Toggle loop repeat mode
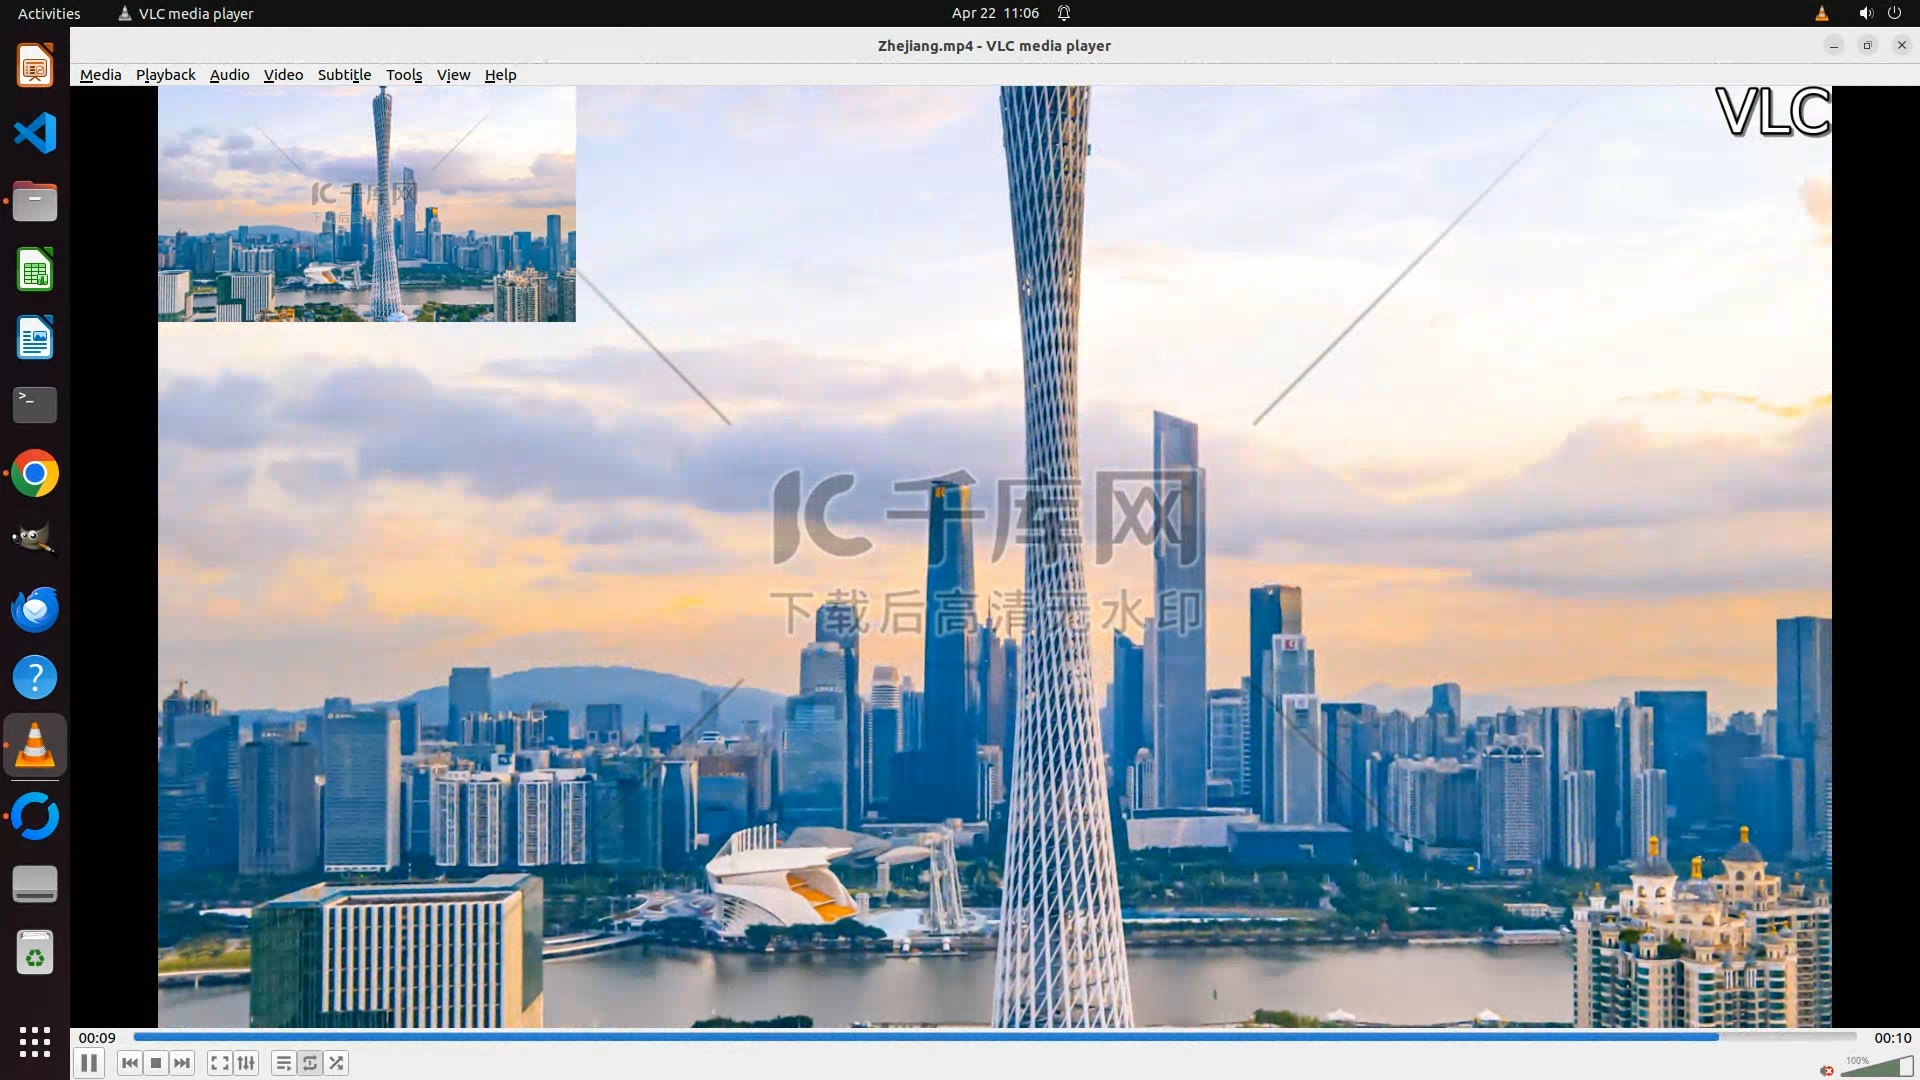 (x=310, y=1063)
